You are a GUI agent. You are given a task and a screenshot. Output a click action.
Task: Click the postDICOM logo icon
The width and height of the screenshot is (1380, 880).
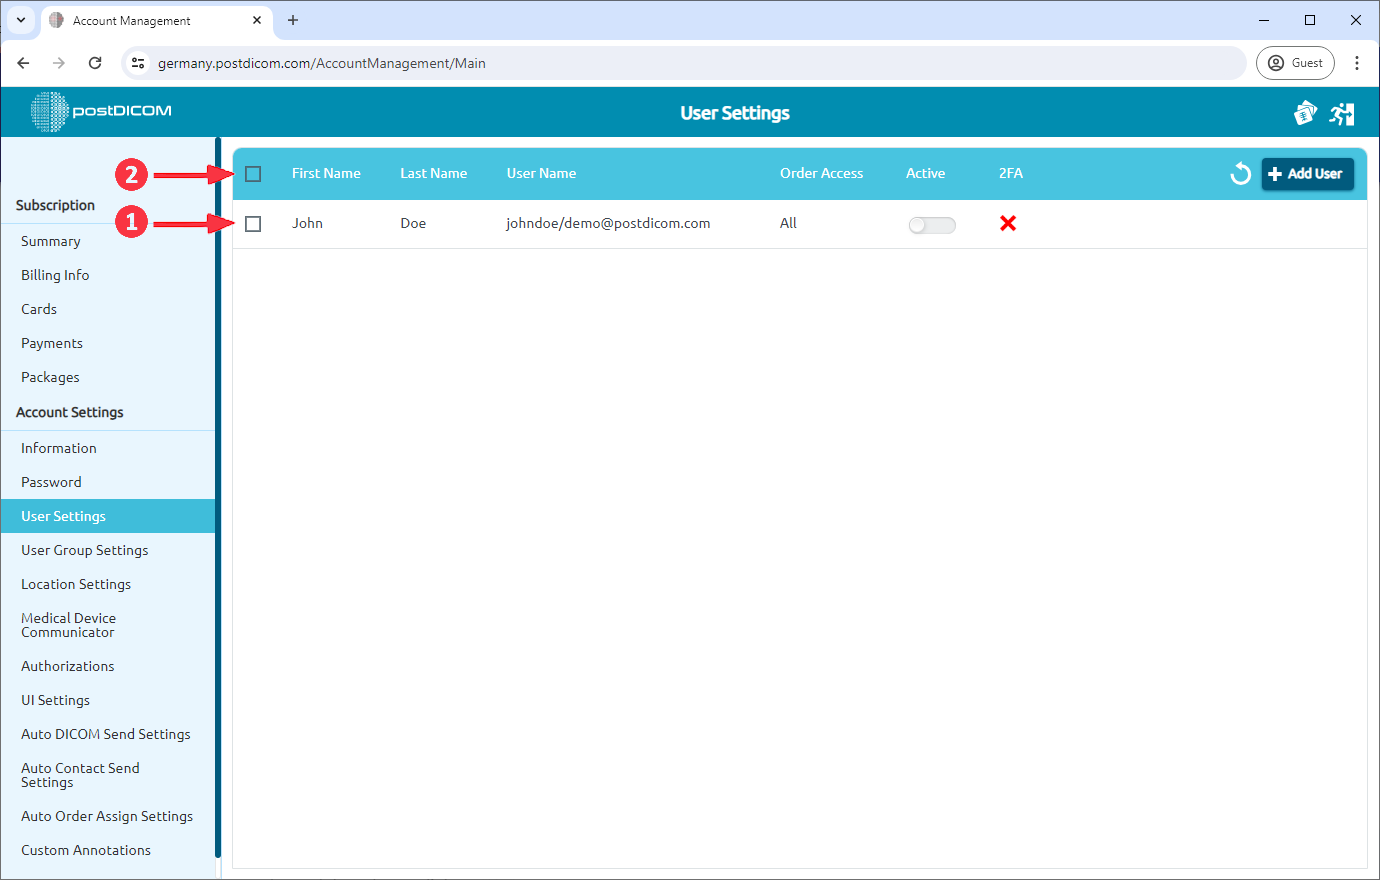[x=47, y=111]
